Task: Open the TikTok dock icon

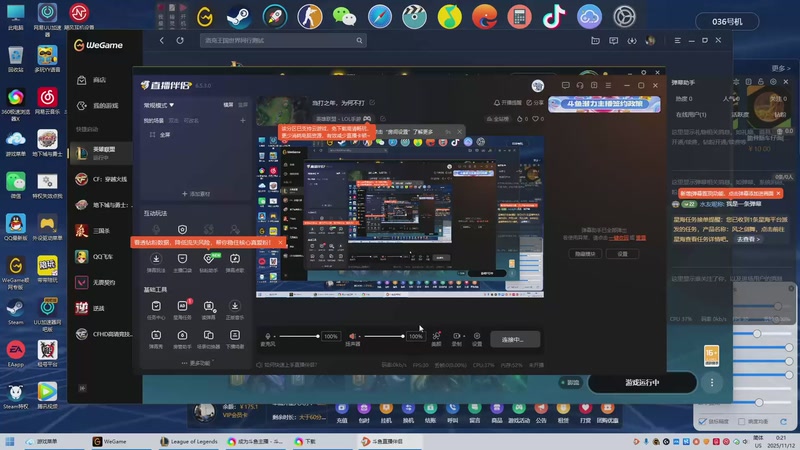Action: [554, 17]
